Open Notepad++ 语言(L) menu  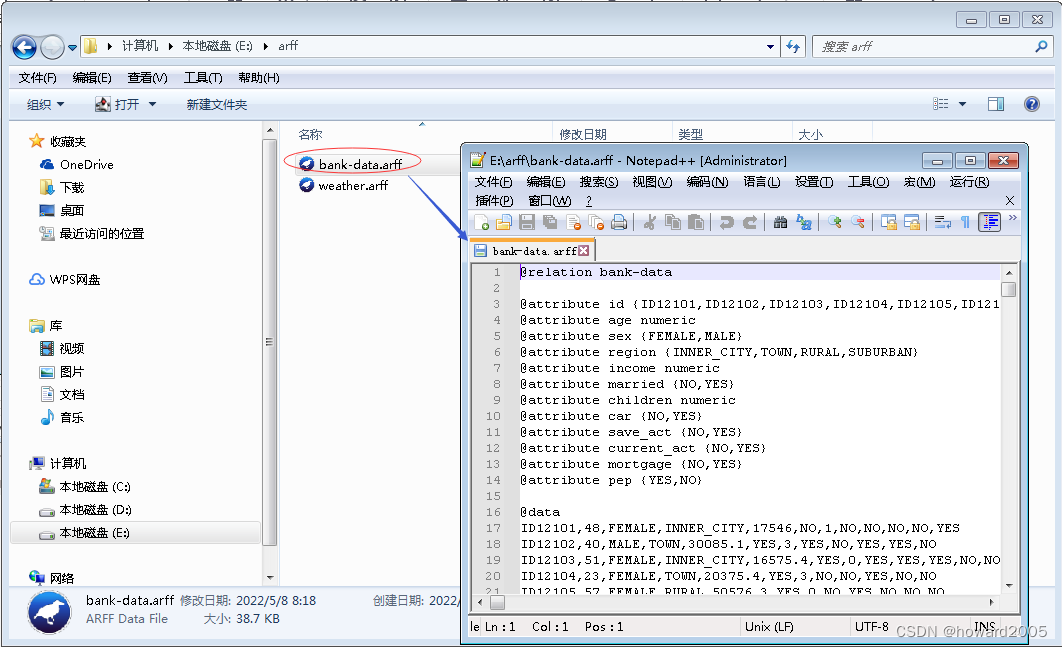tap(761, 182)
